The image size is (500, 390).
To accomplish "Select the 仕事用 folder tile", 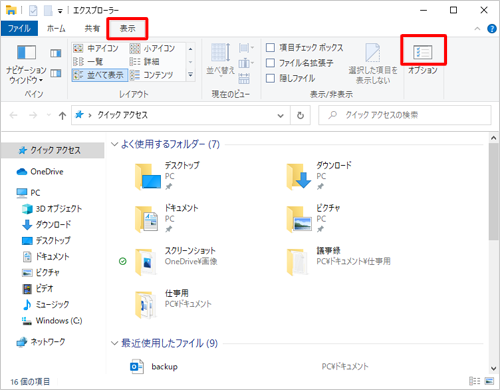I will click(173, 304).
